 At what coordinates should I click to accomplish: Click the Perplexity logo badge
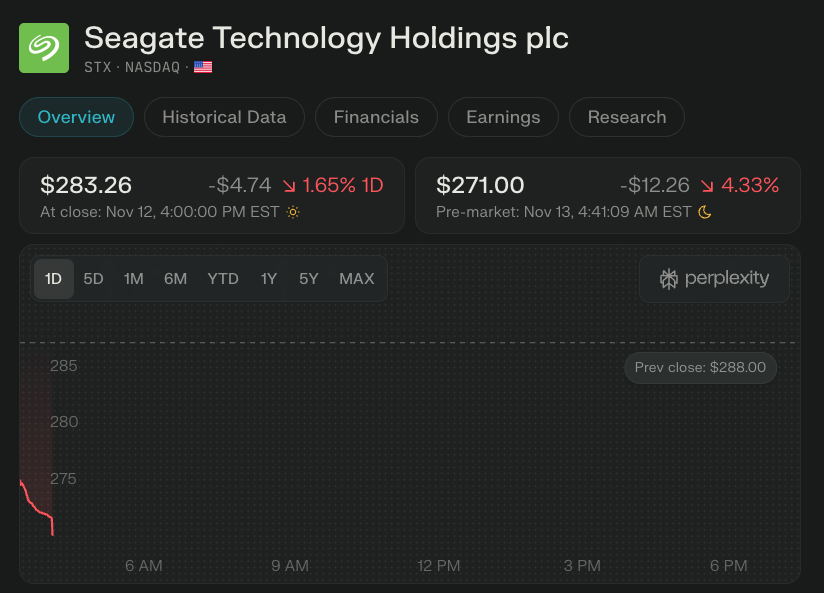tap(714, 279)
